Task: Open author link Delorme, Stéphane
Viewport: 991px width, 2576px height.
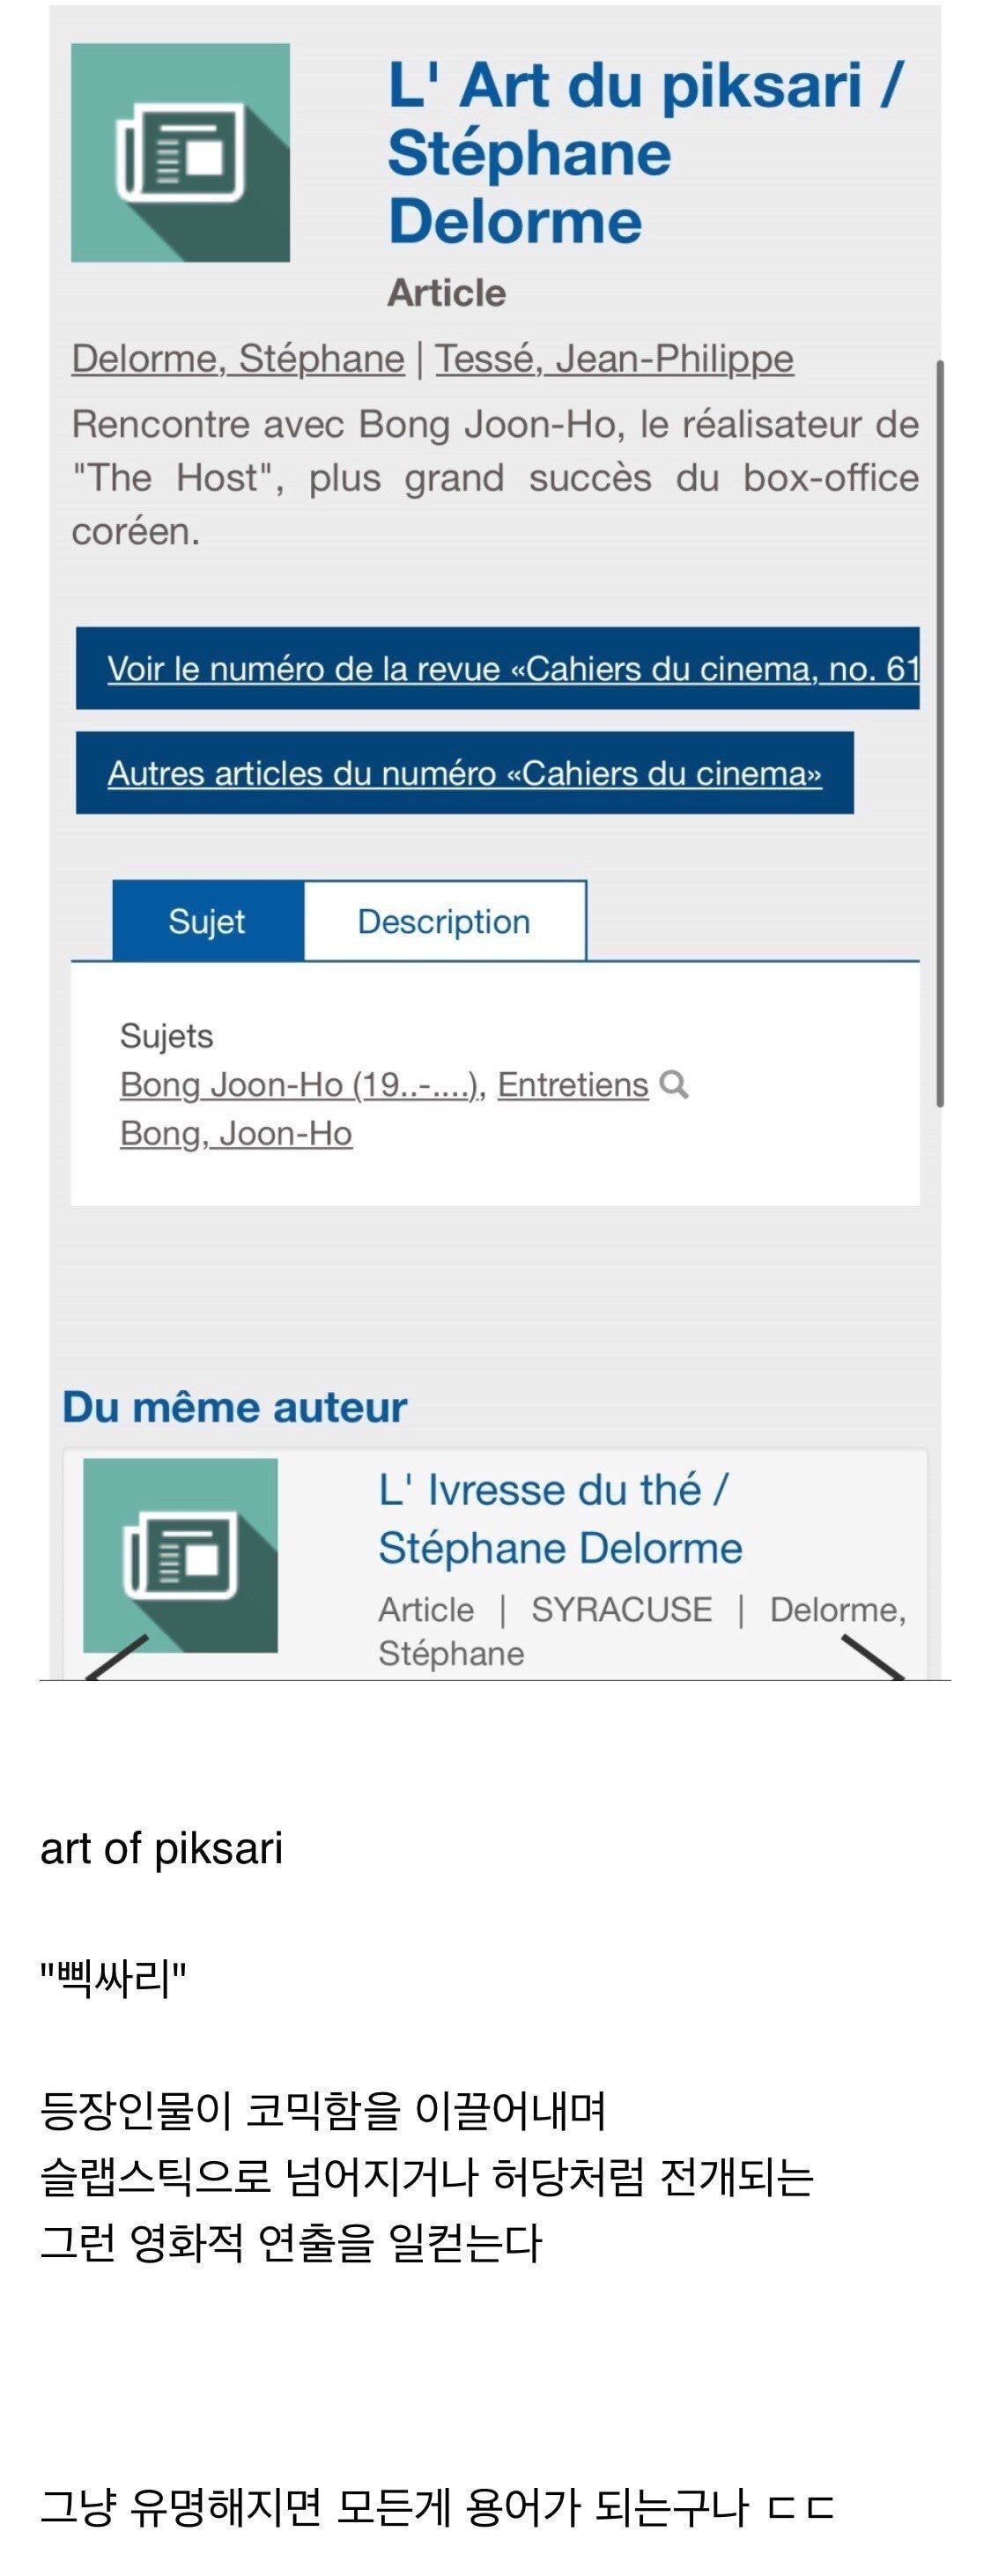Action: pyautogui.click(x=238, y=358)
